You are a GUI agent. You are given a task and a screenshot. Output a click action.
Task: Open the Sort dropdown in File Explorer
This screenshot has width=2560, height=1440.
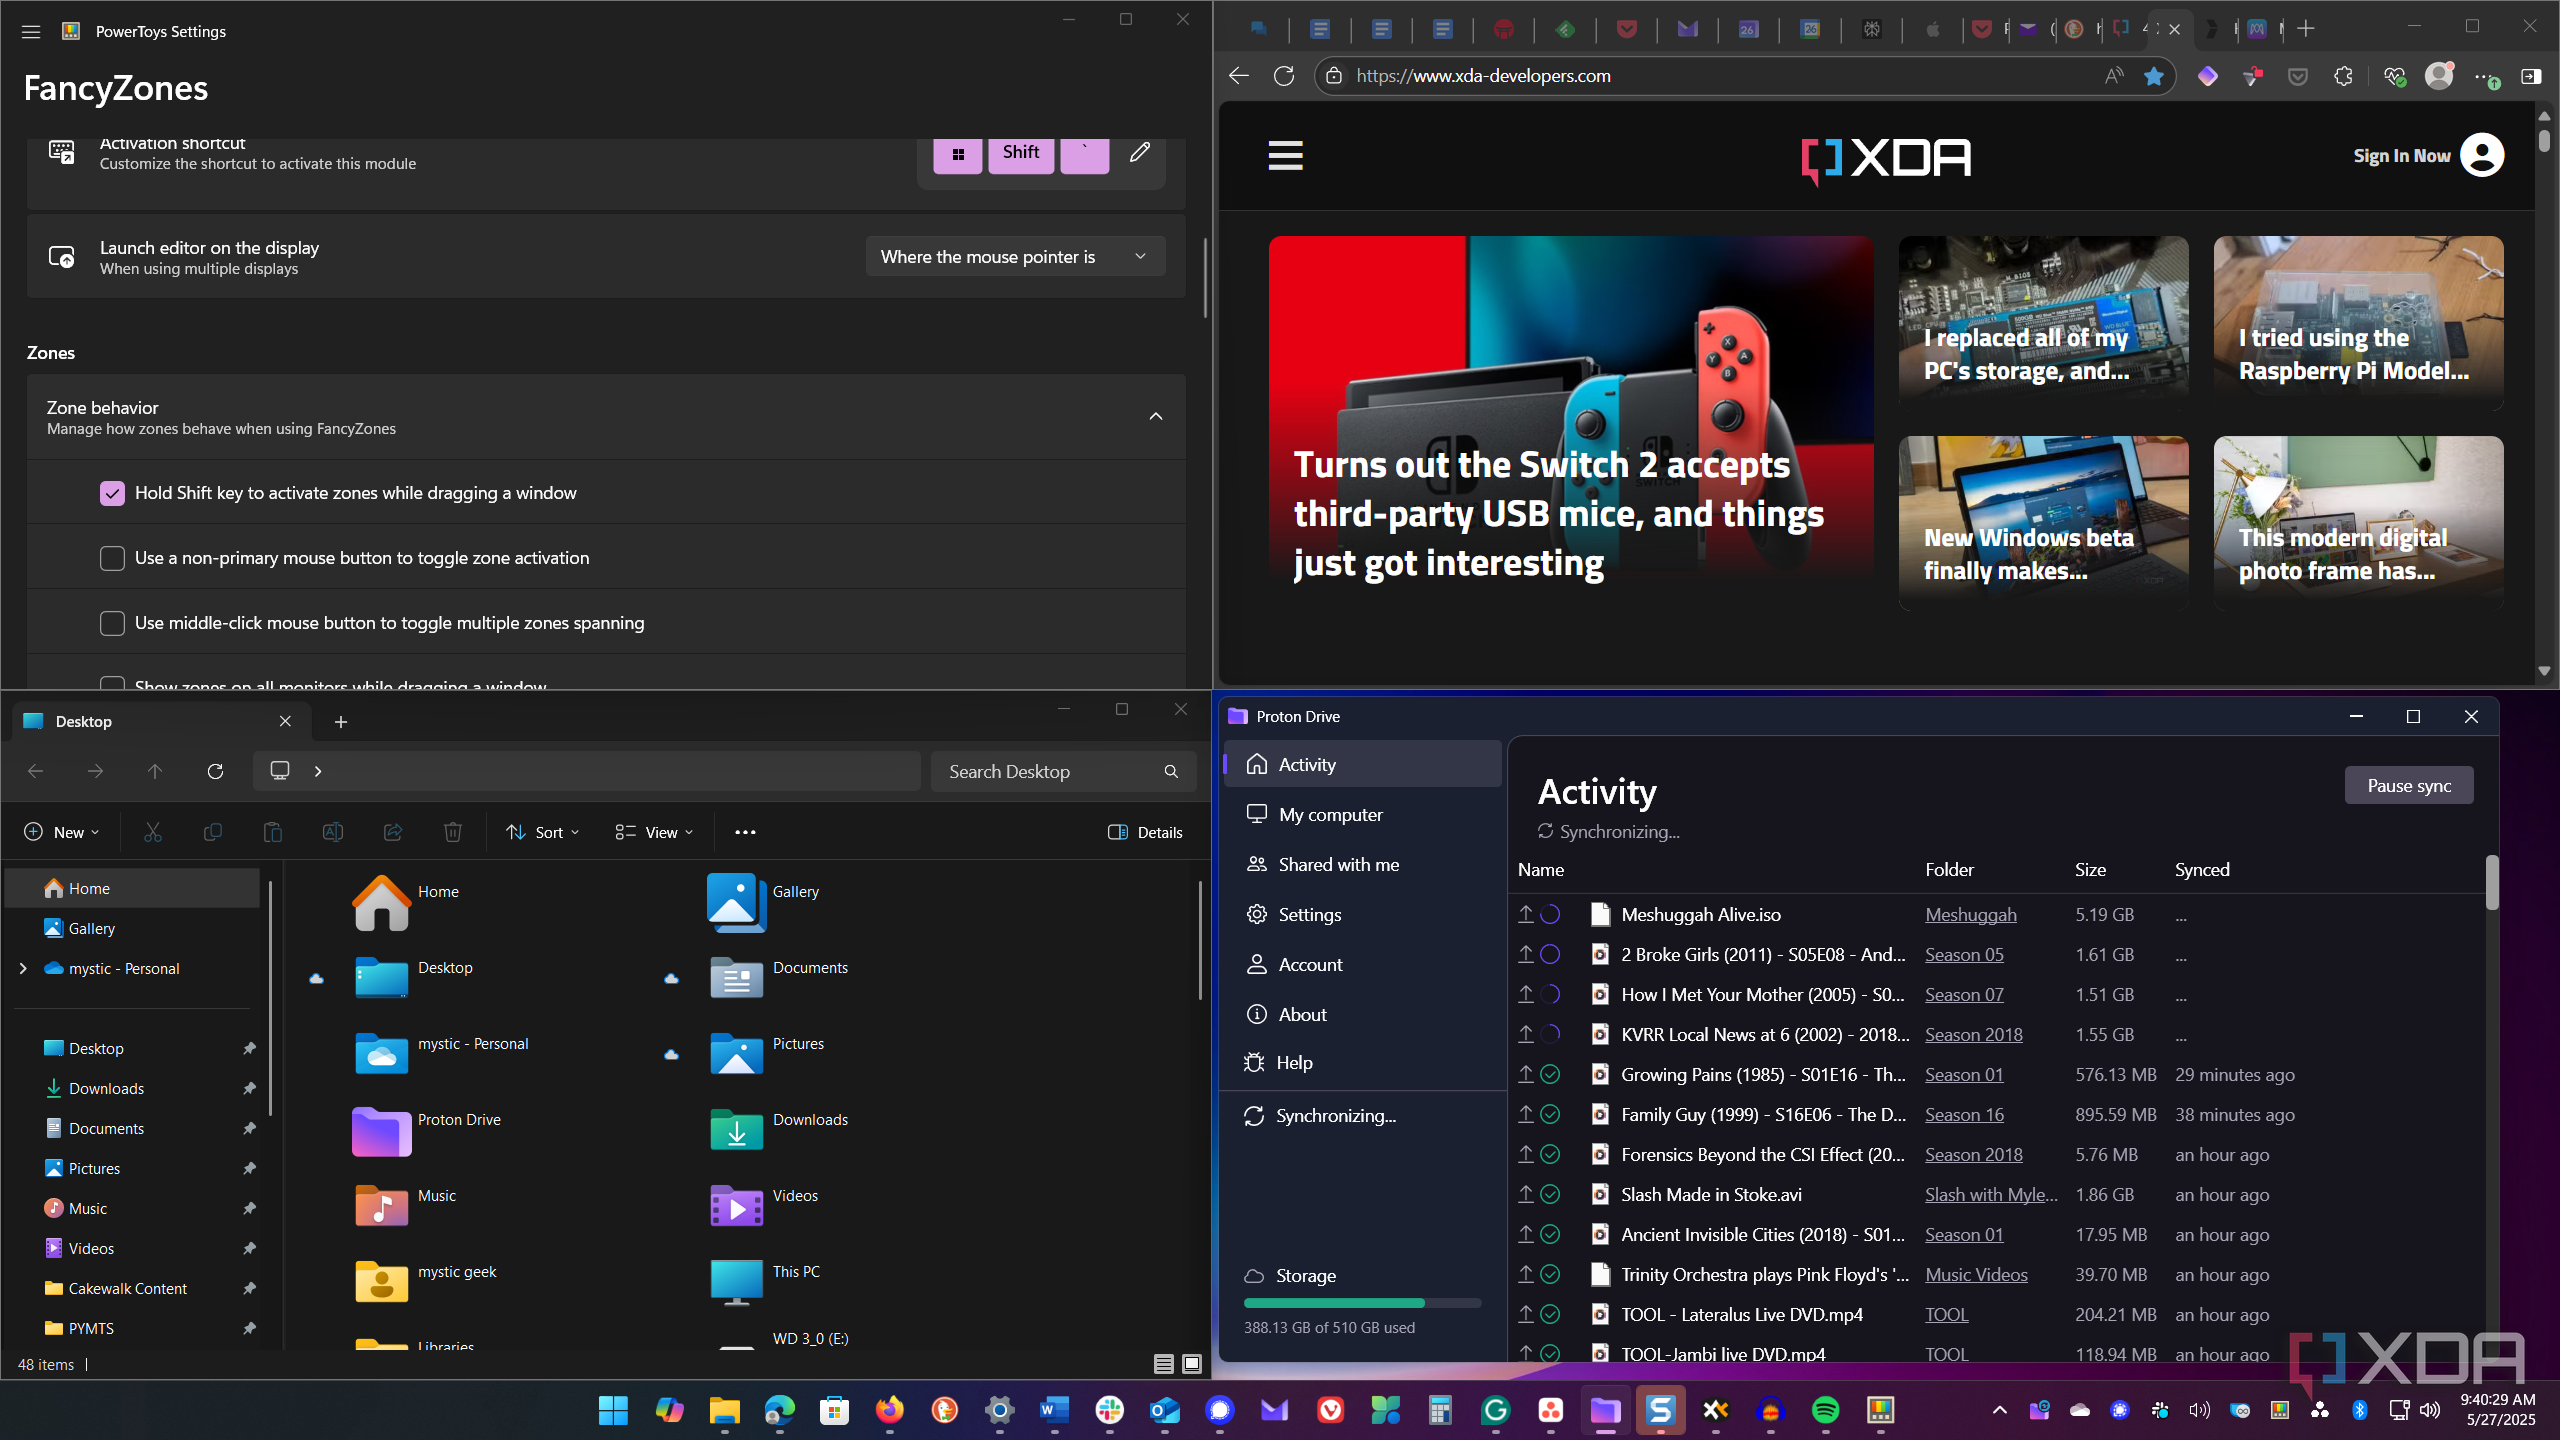click(543, 832)
